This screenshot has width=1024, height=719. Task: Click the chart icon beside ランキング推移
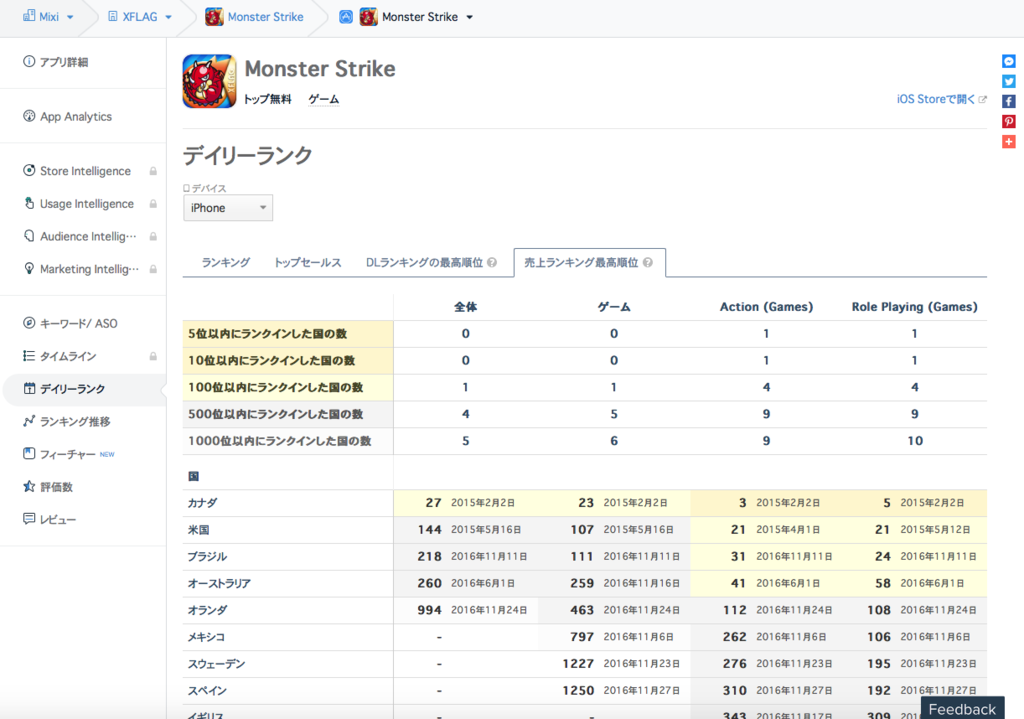point(29,421)
